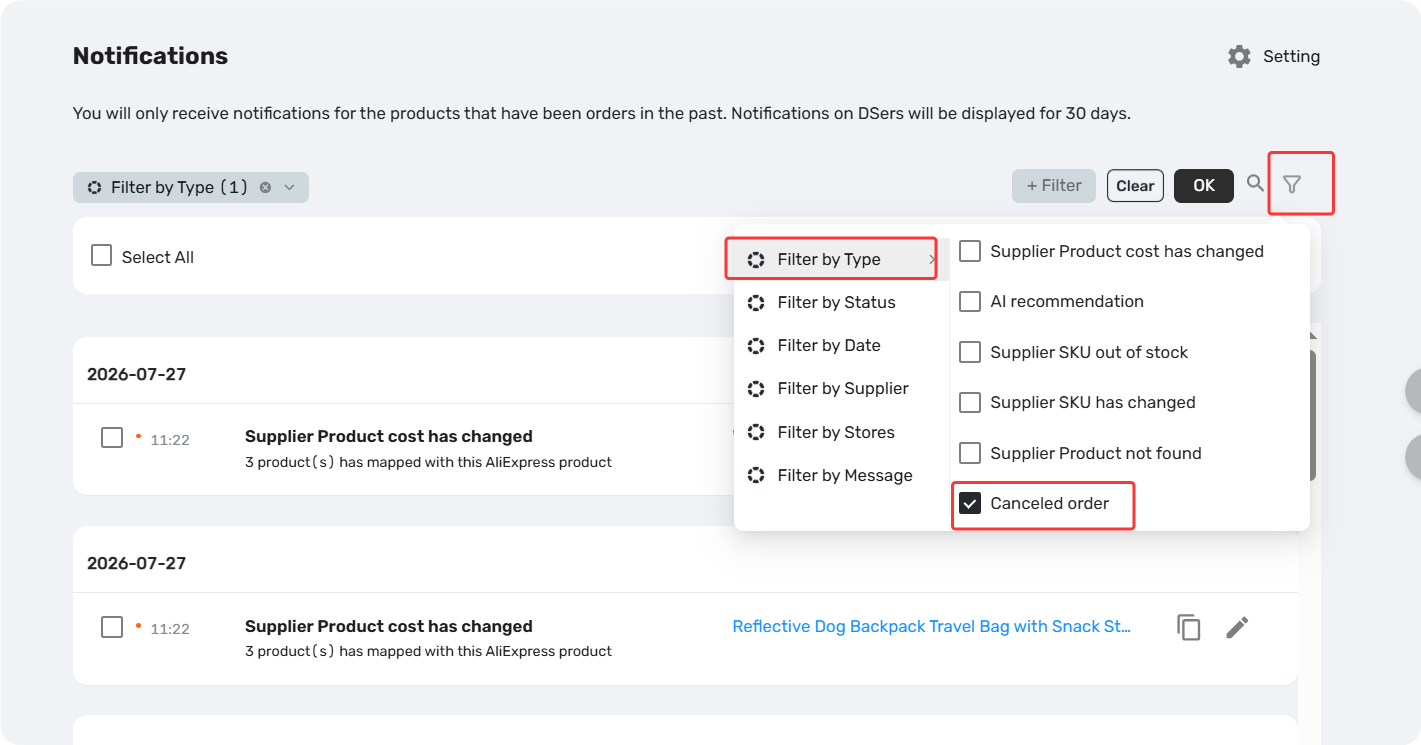Click the magnifier search icon
Viewport: 1421px width, 745px height.
[1255, 183]
